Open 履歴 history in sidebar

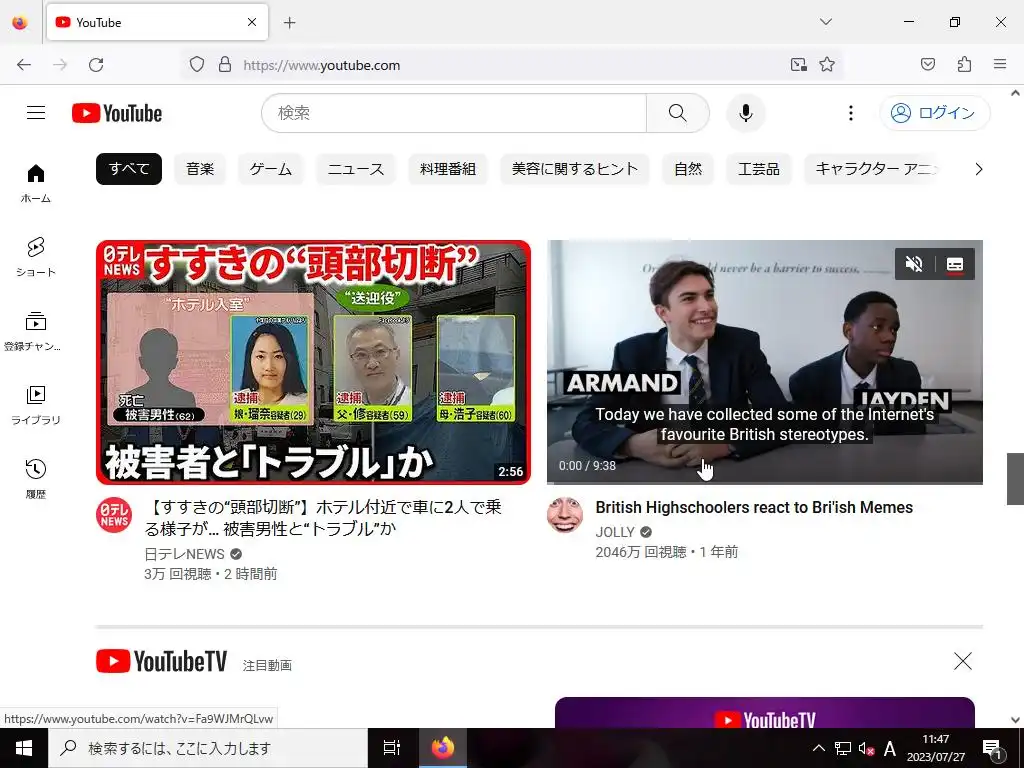[x=36, y=479]
